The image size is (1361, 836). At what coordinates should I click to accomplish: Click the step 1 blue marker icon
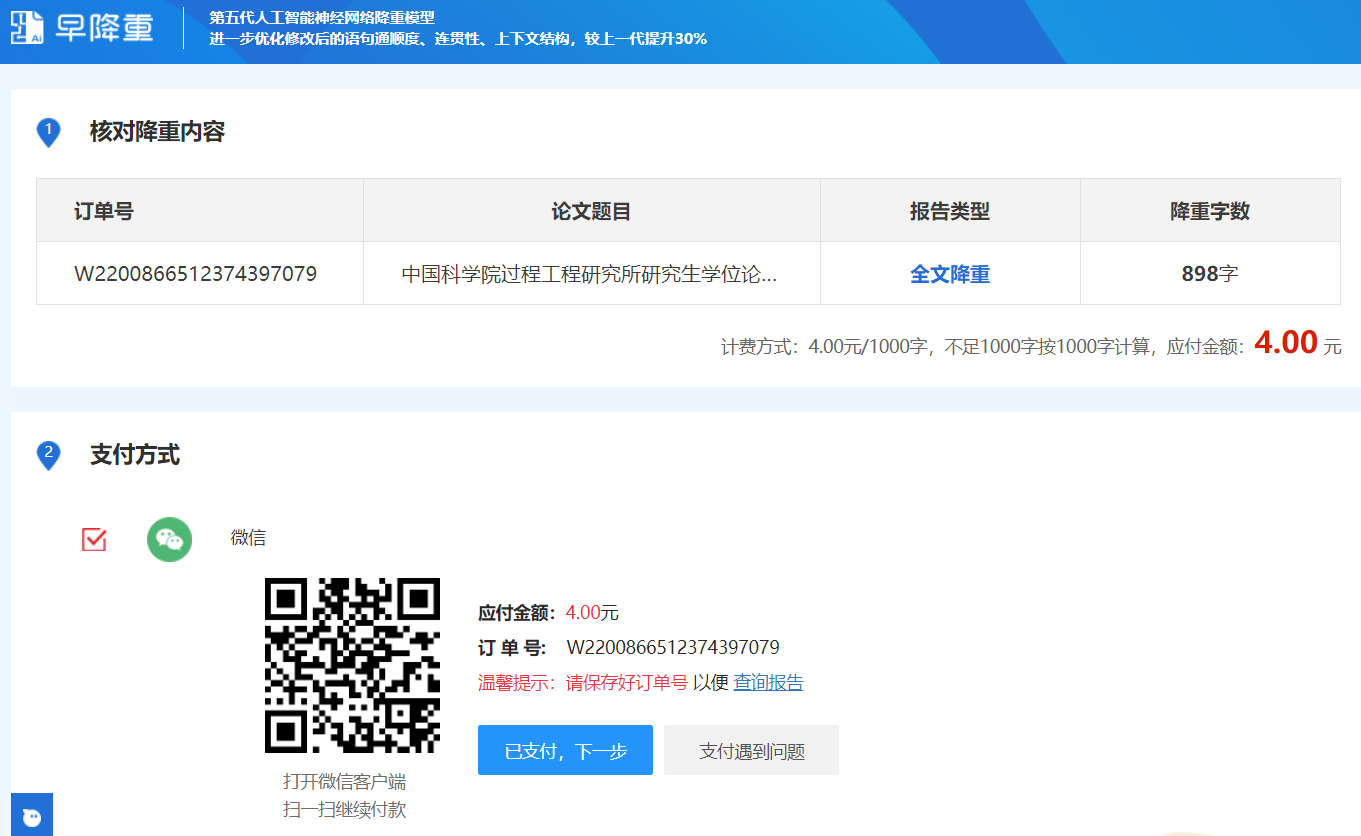49,133
